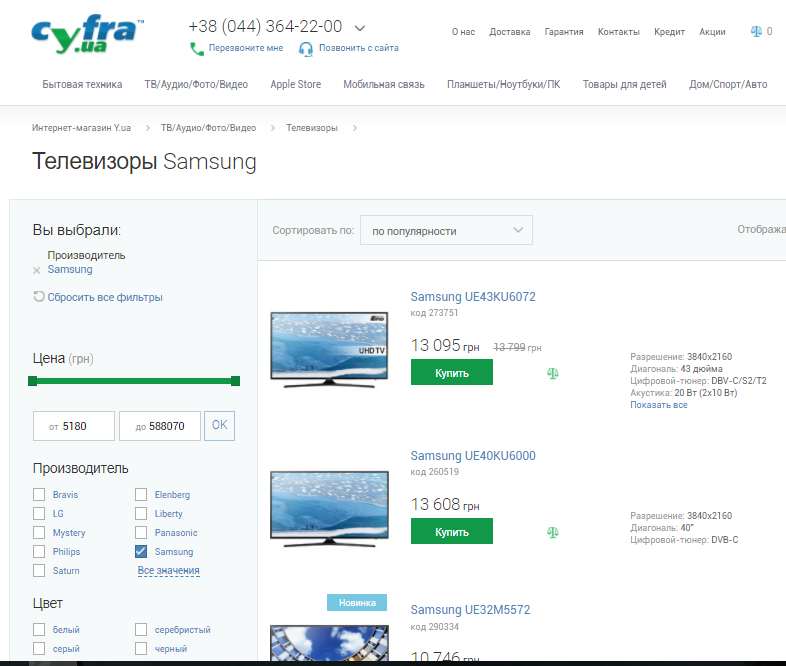Click reset filters circular arrow icon
This screenshot has height=666, width=786.
coord(39,297)
